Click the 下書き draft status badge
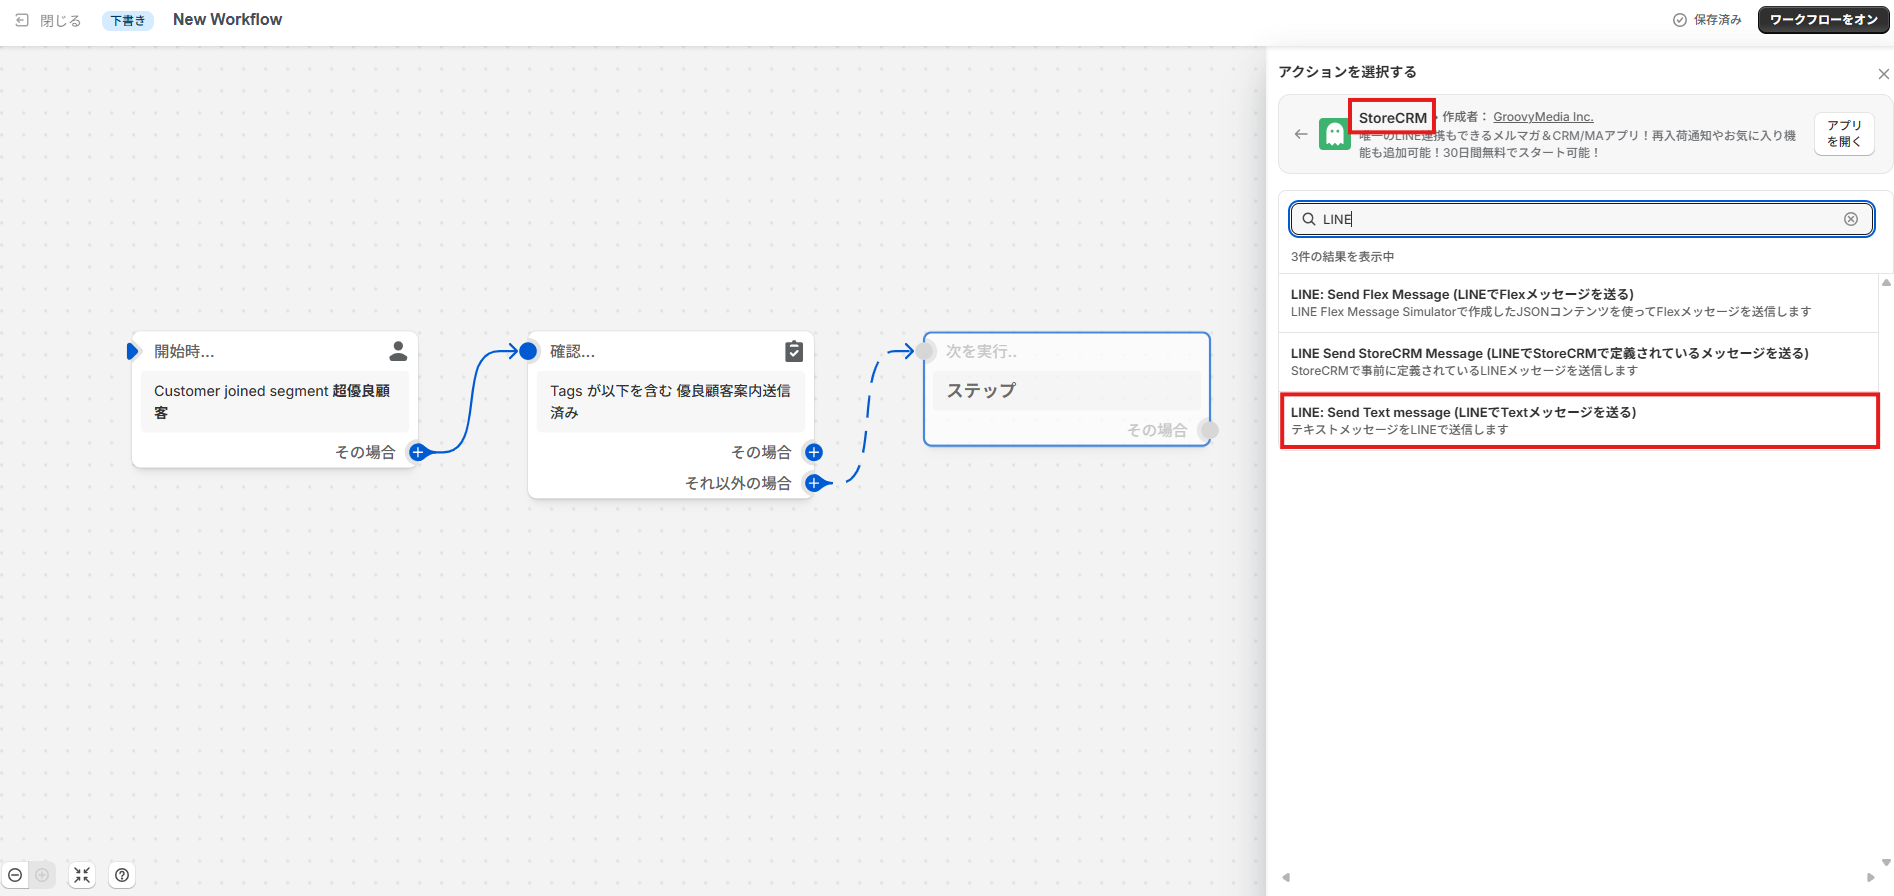The width and height of the screenshot is (1894, 896). [128, 20]
